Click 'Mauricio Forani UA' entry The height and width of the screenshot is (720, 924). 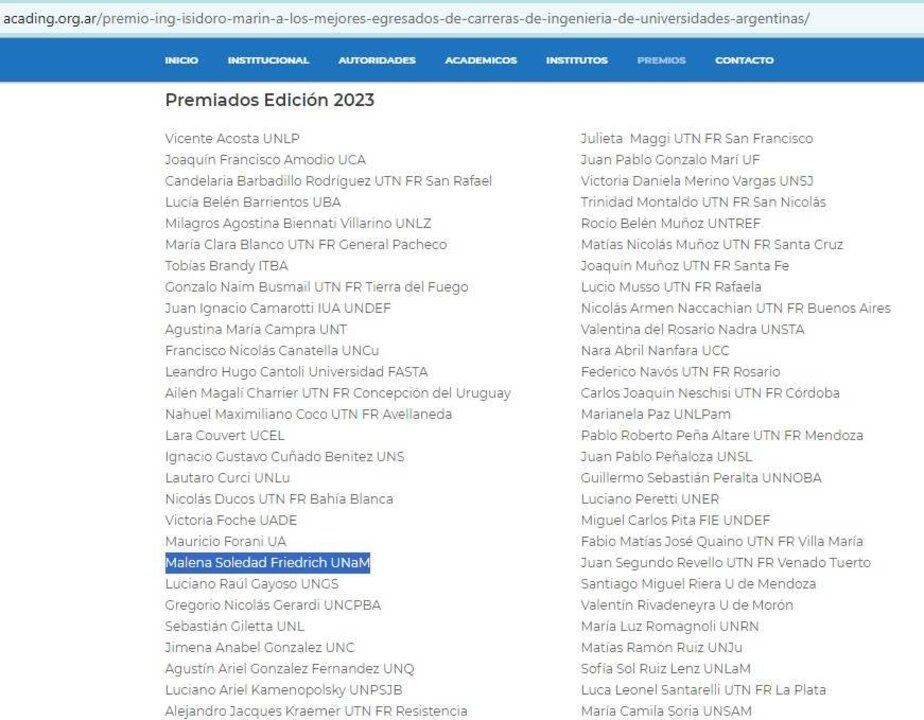(226, 541)
